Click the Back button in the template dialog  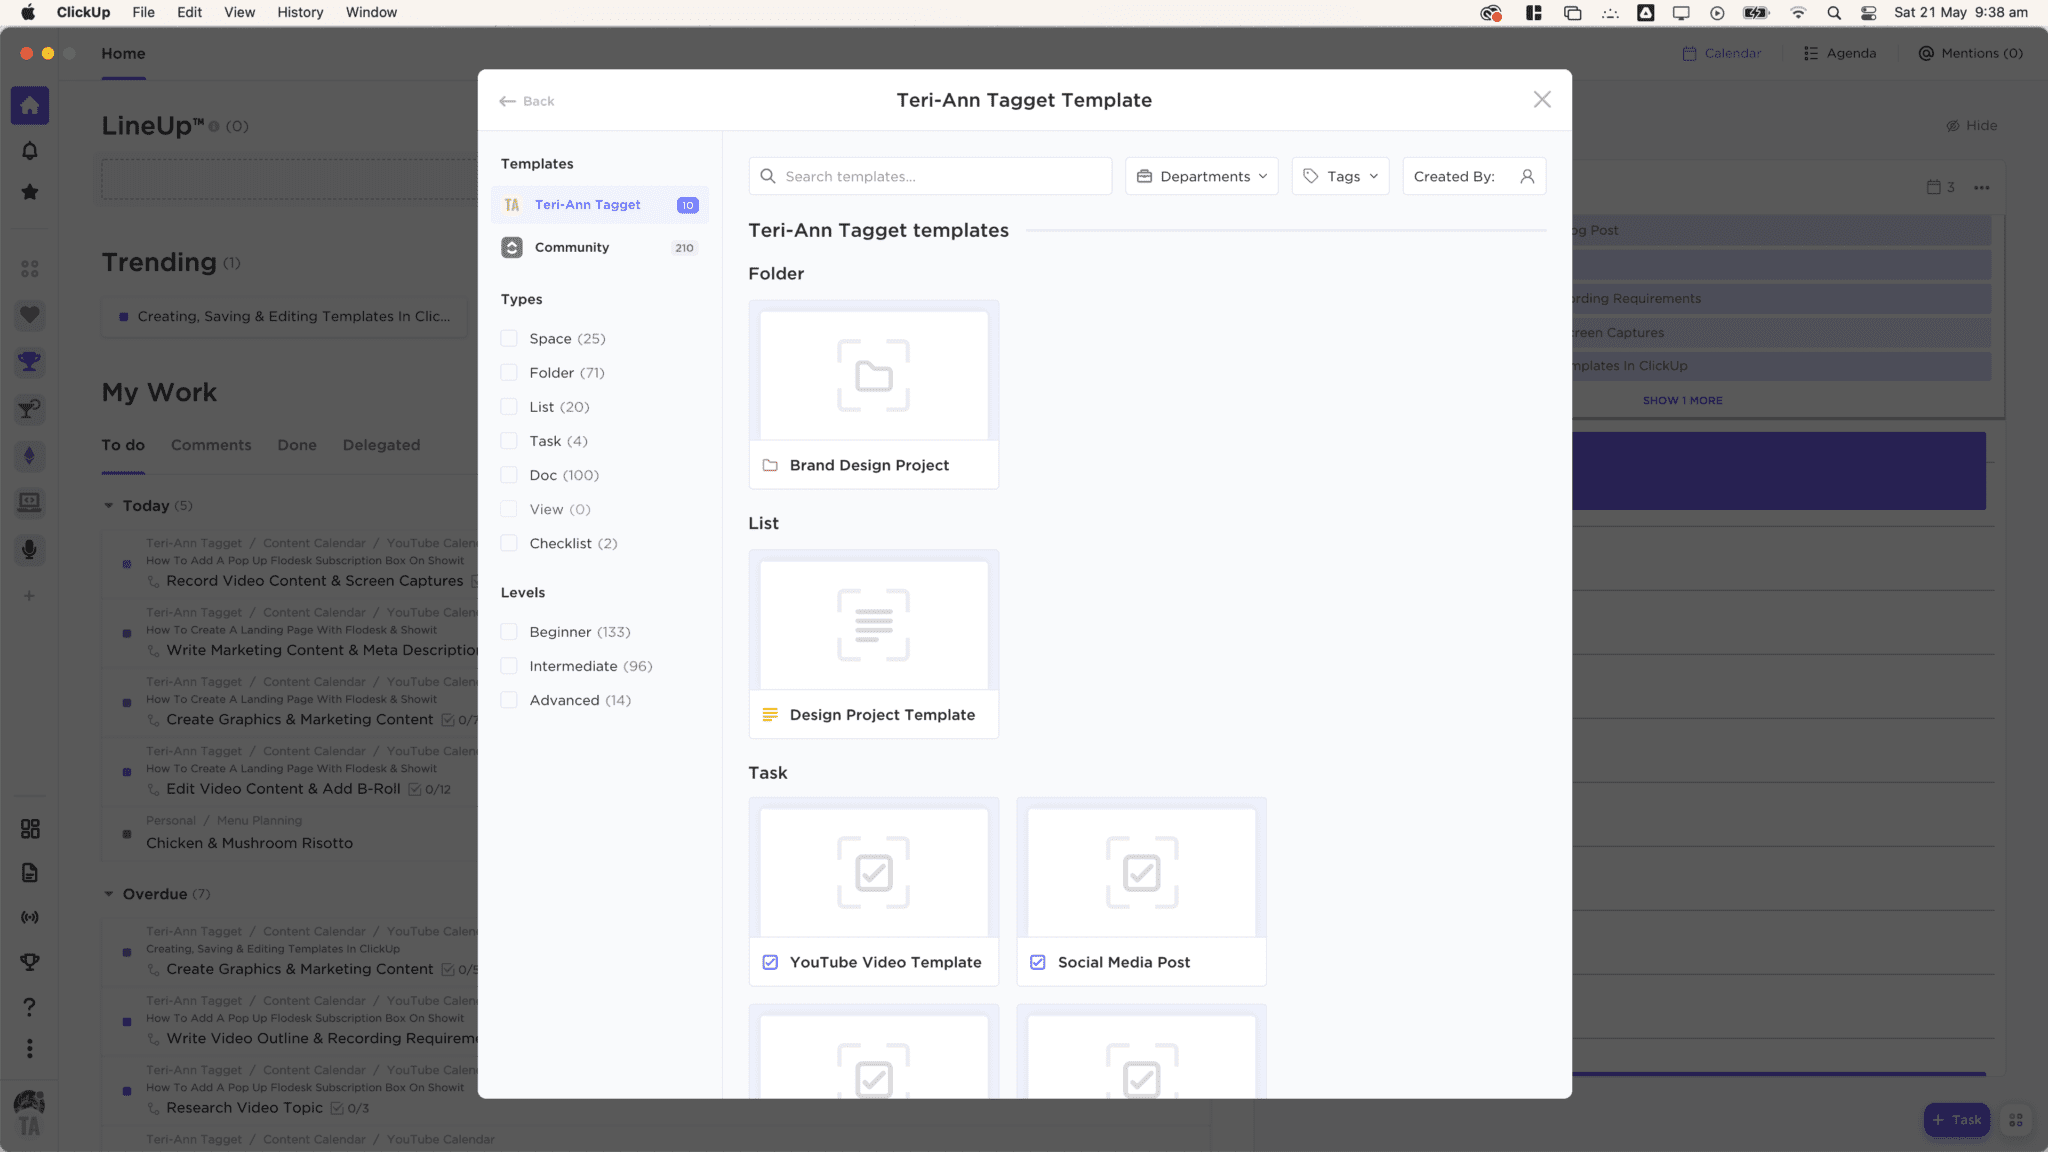click(x=526, y=100)
